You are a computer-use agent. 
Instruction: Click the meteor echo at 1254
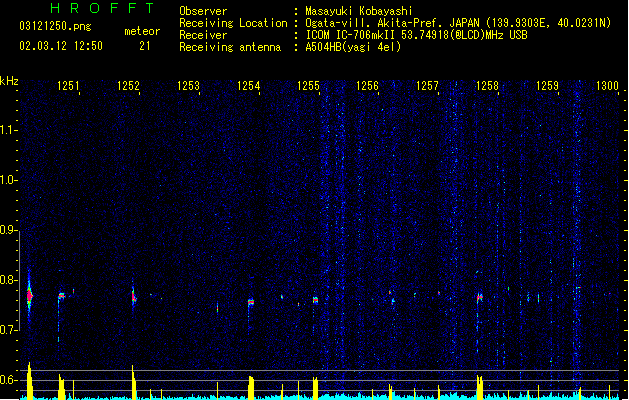click(x=251, y=302)
